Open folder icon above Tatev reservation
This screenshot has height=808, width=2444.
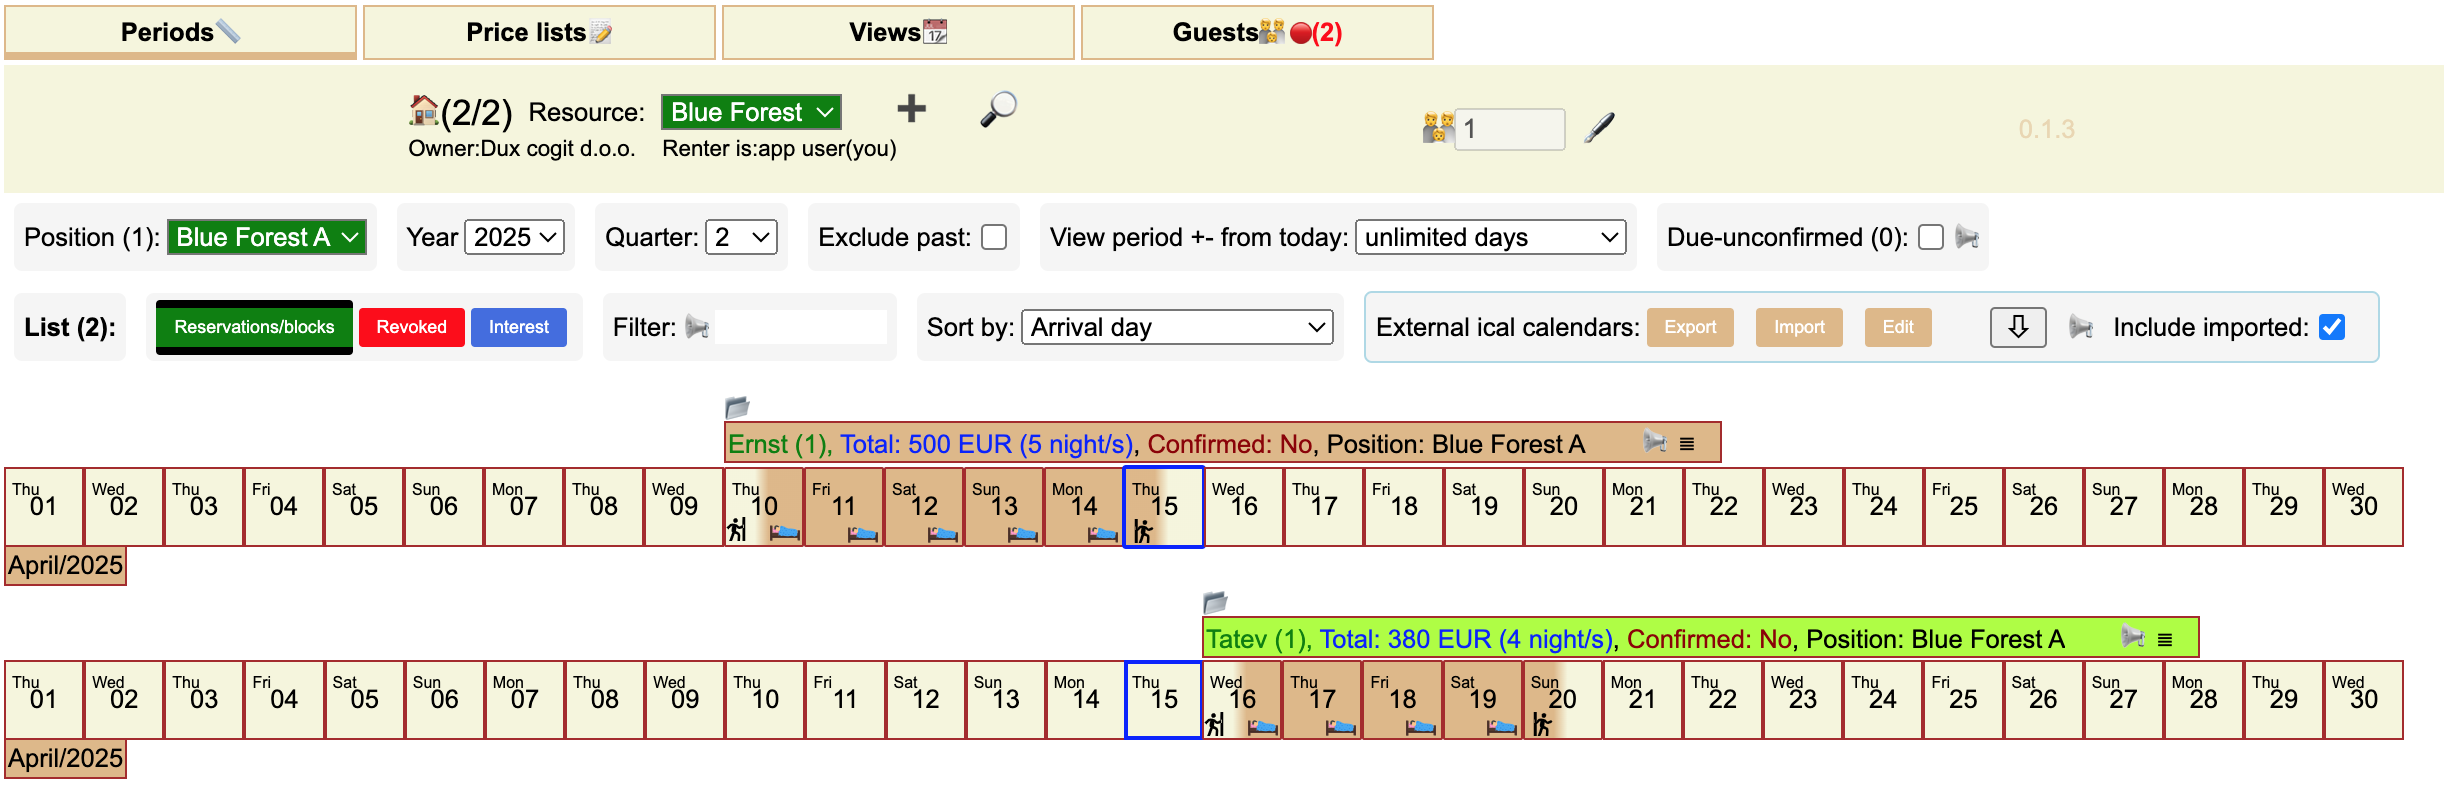(1215, 602)
